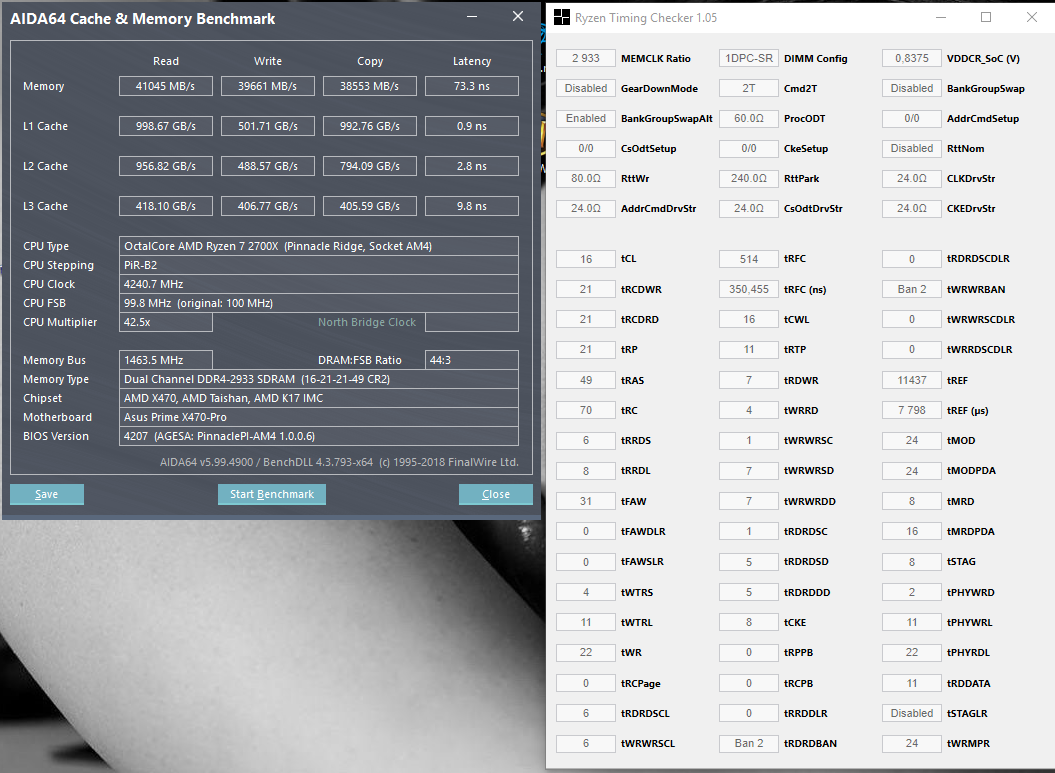
Task: Click L2 Cache Copy 794.09 GB/s
Action: pyautogui.click(x=369, y=166)
